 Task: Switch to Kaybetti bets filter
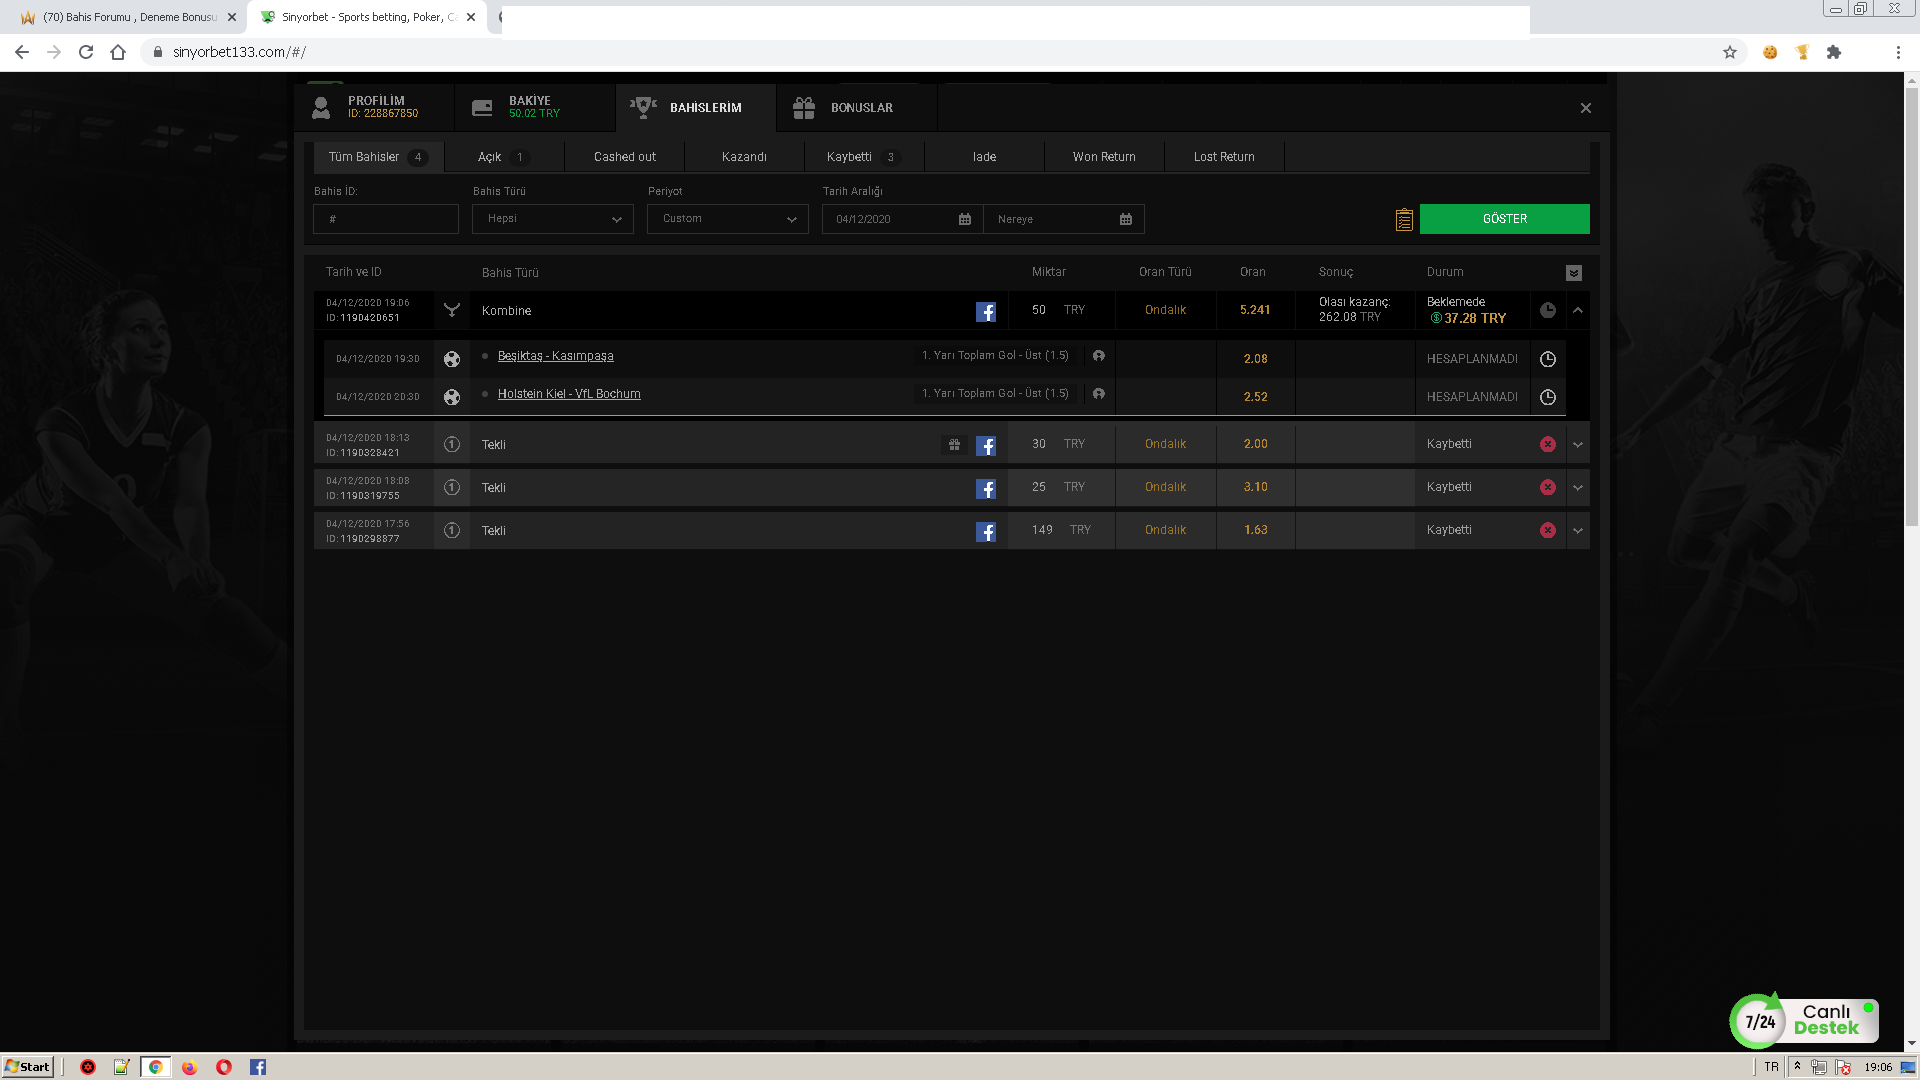tap(863, 157)
